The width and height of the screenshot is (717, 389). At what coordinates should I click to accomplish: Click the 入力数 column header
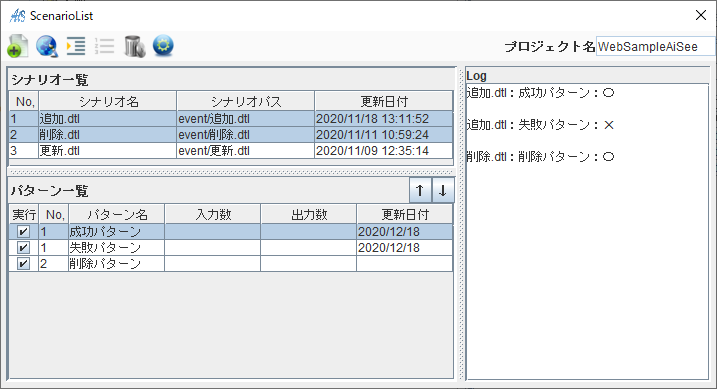[213, 214]
